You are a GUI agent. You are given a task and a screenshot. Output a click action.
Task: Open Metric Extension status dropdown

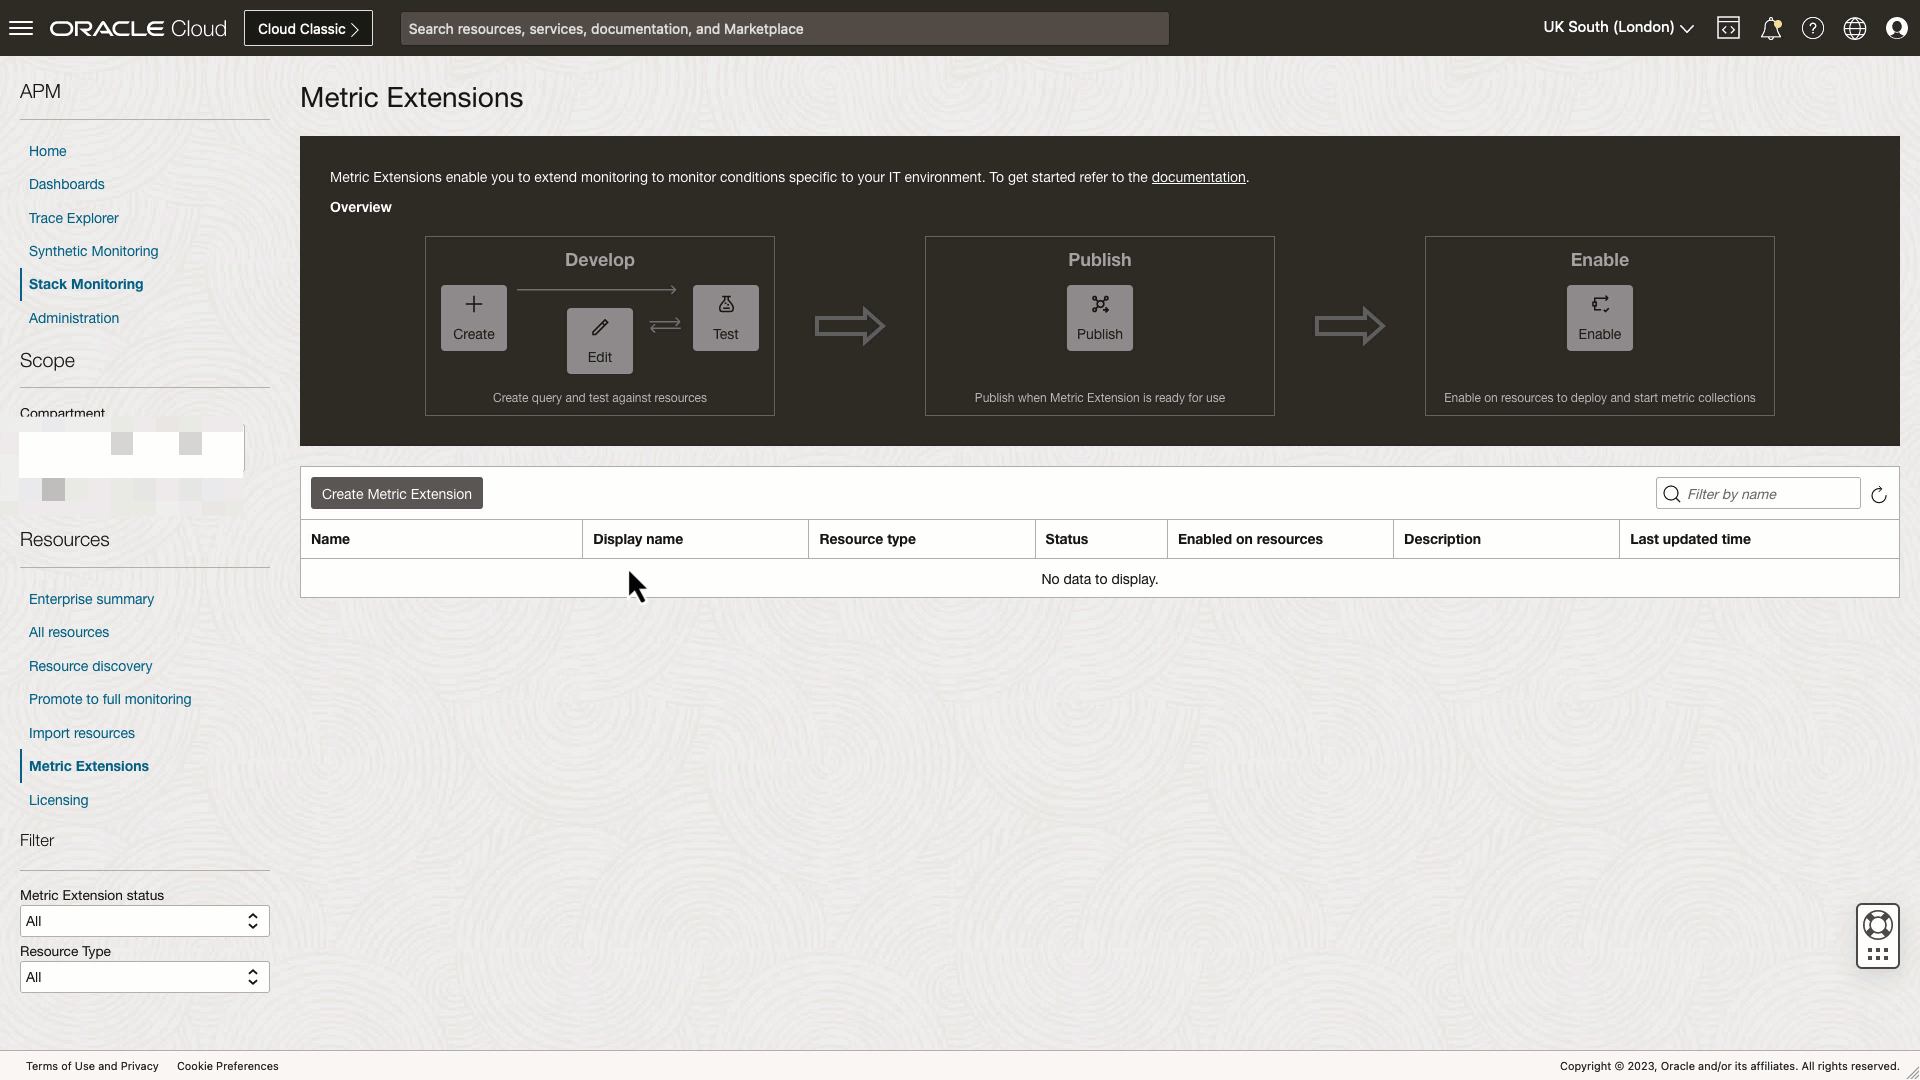point(145,921)
